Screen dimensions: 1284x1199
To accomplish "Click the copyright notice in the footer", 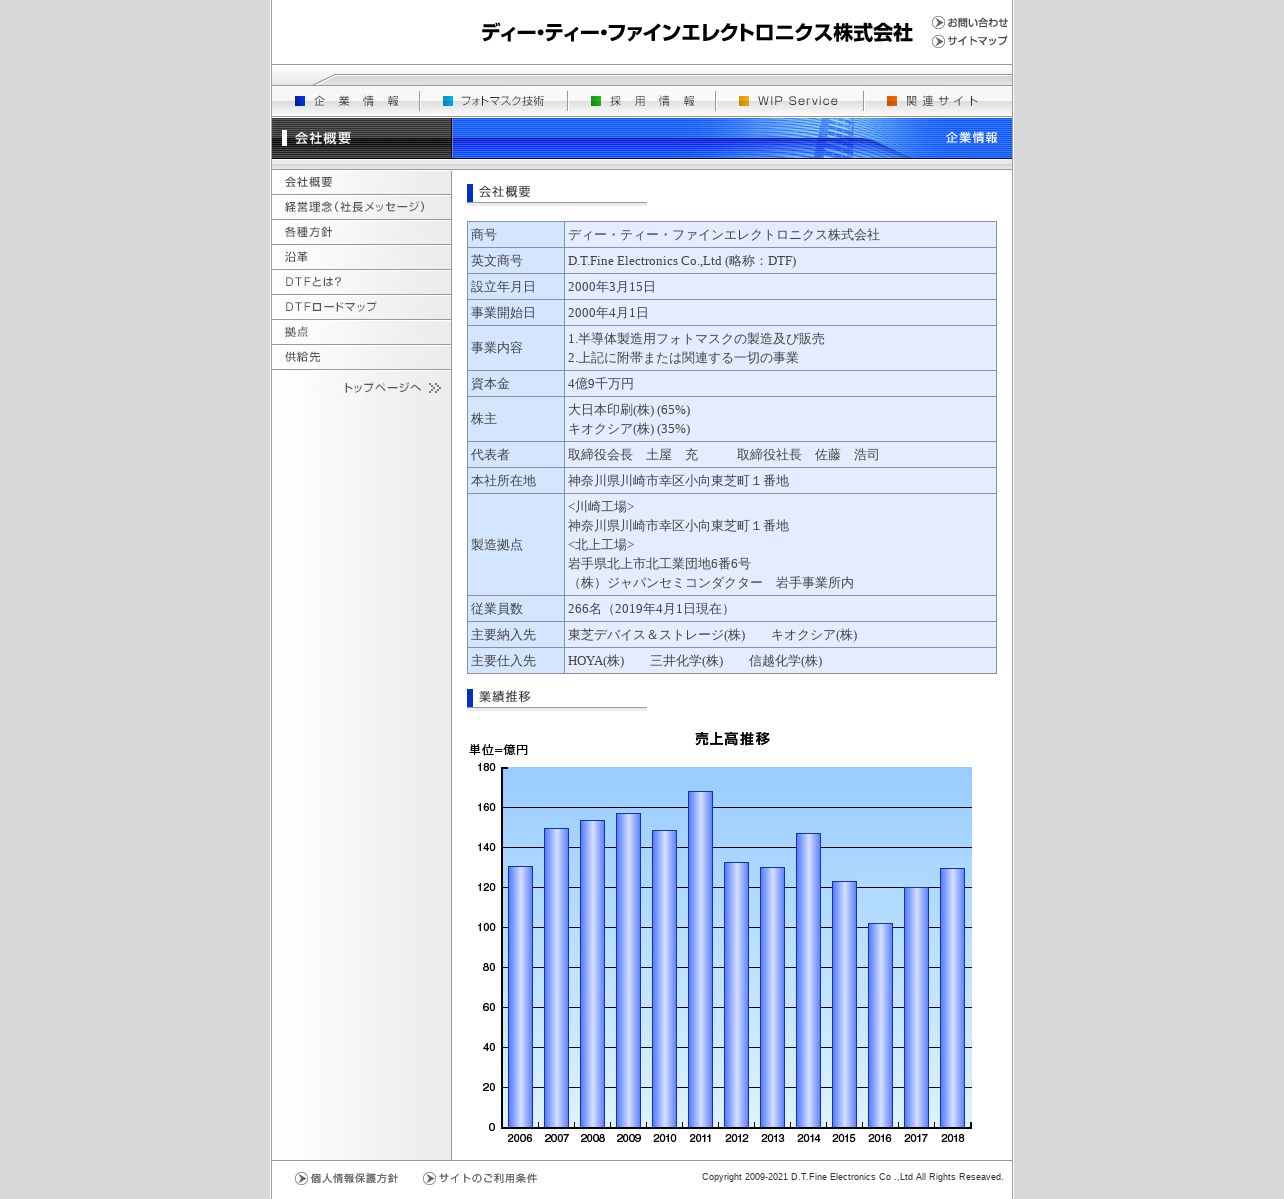I will click(852, 1177).
